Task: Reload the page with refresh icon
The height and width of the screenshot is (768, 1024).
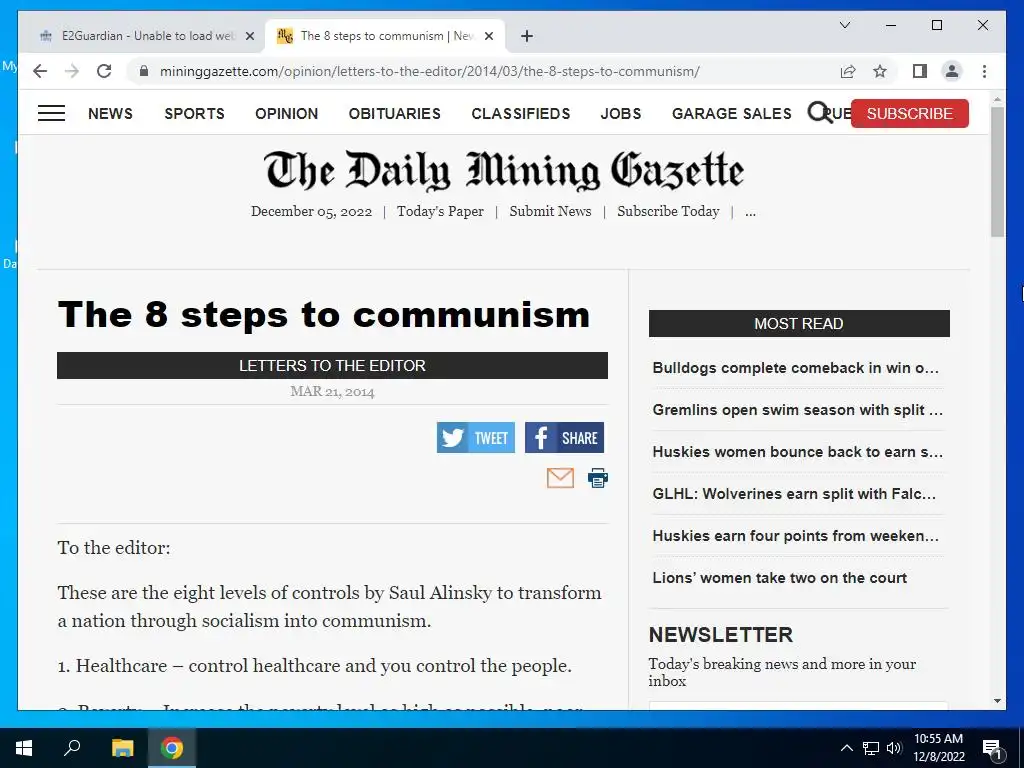Action: pos(104,71)
